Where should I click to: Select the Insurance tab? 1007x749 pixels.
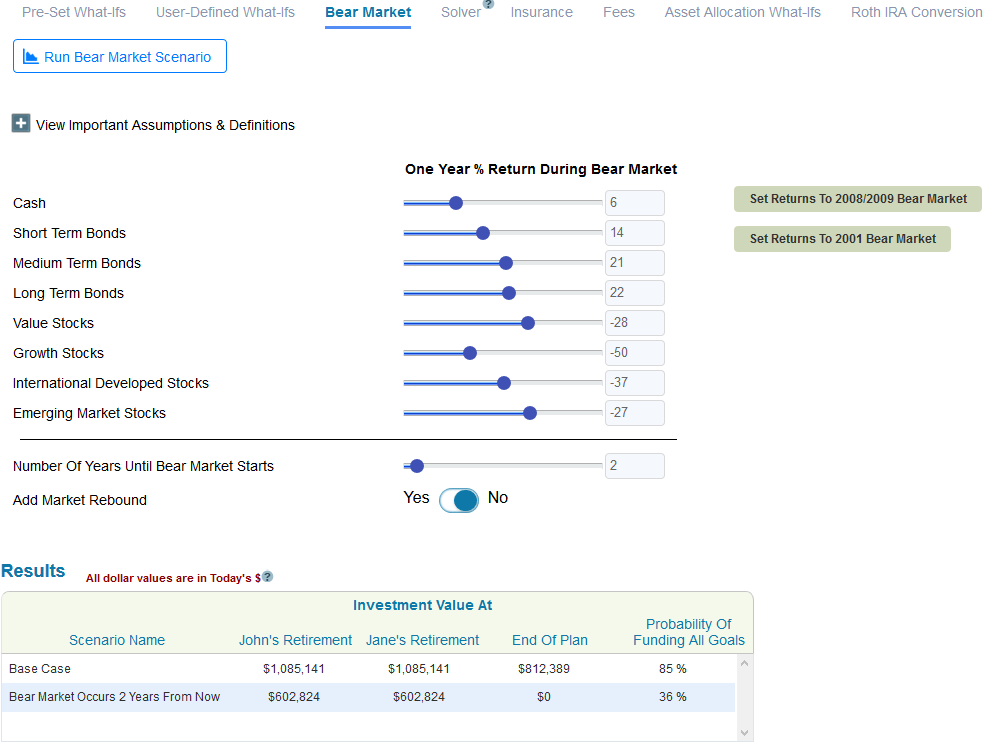tap(541, 13)
